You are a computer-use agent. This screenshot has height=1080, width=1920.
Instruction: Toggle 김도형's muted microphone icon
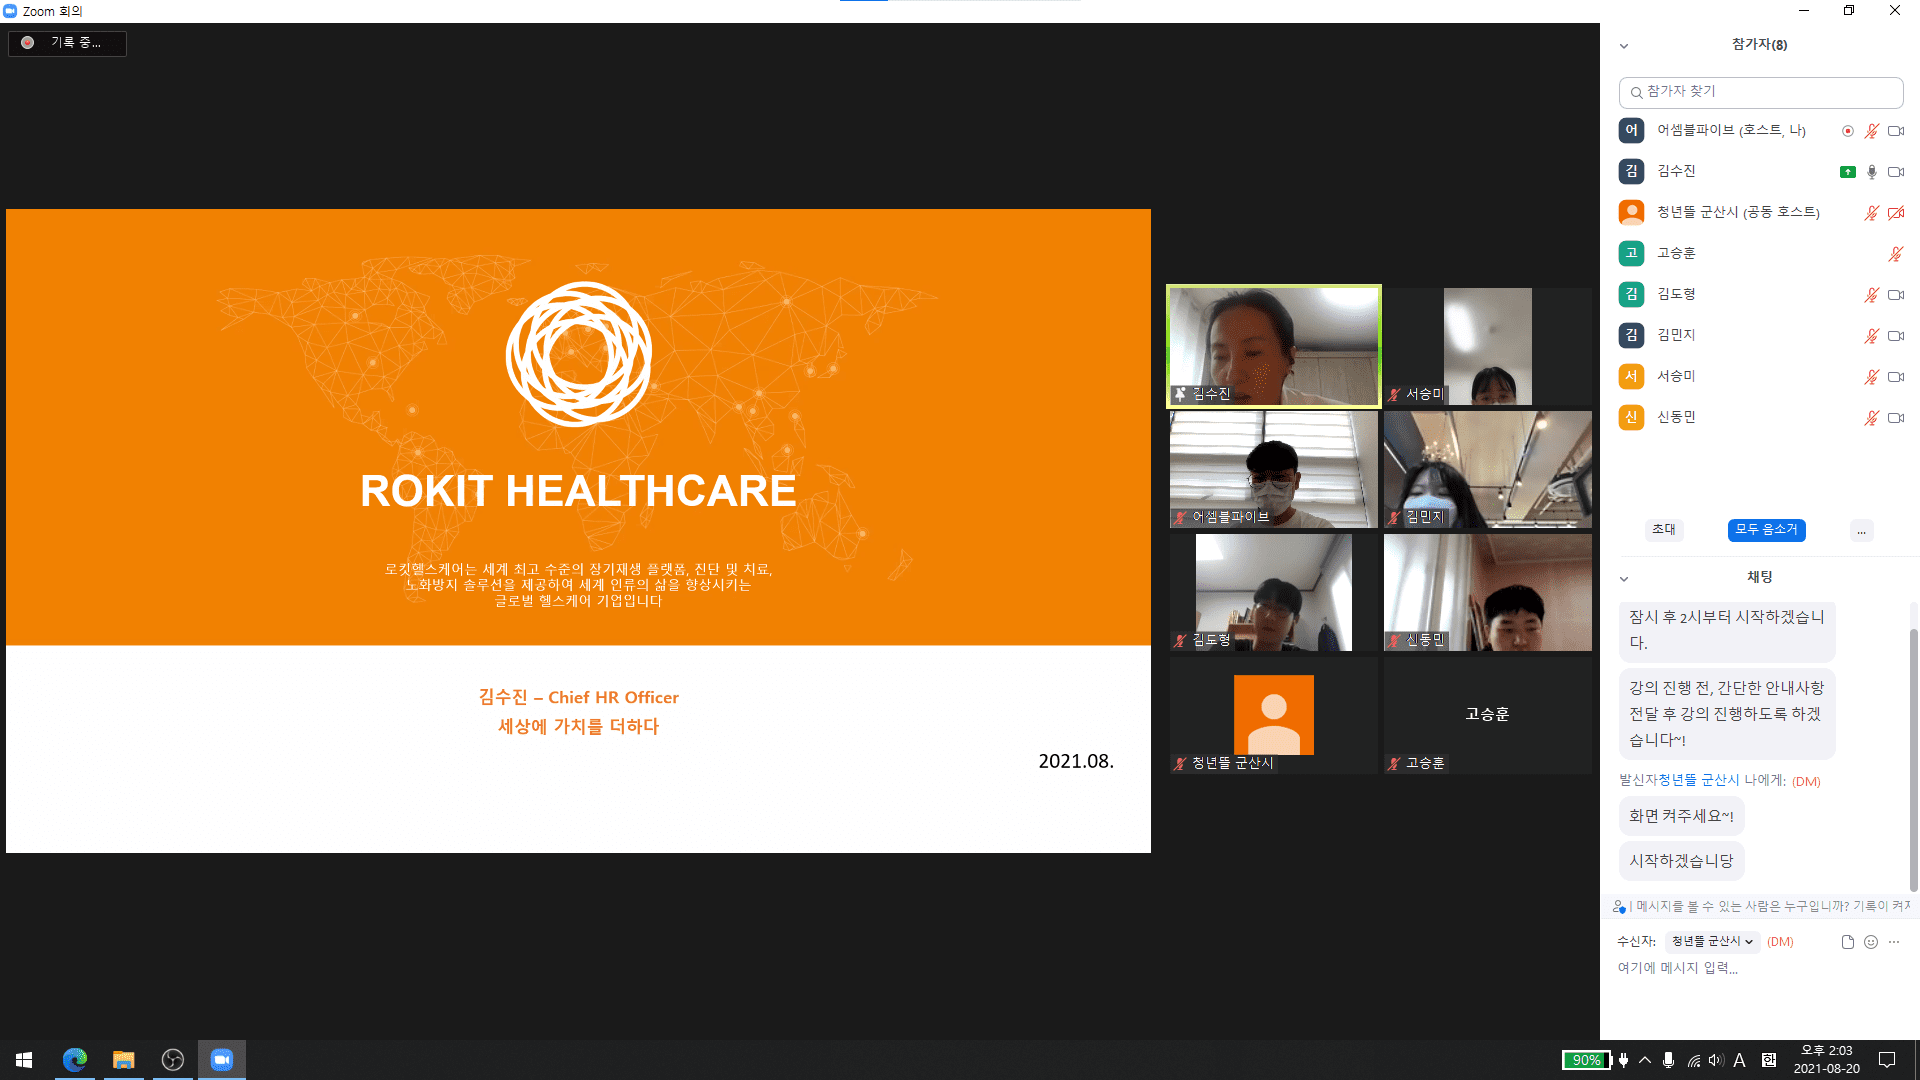coord(1872,295)
